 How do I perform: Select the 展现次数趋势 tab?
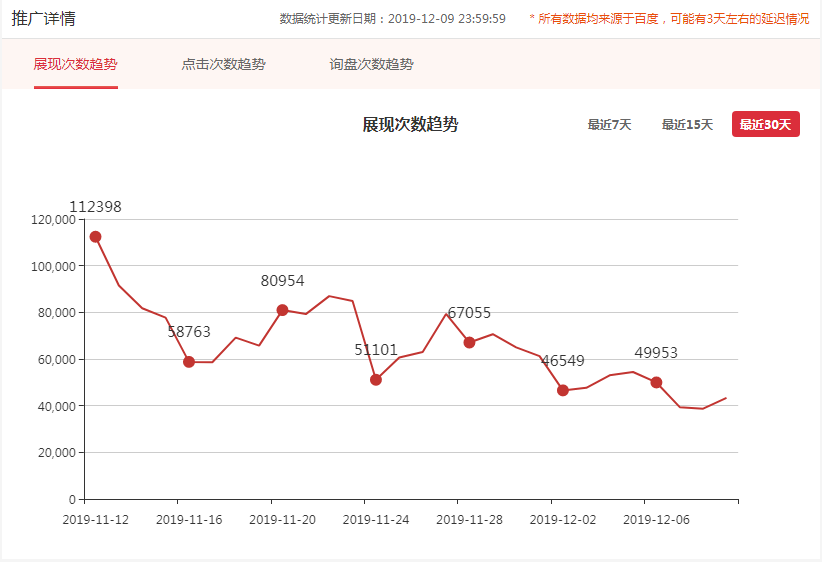point(75,65)
